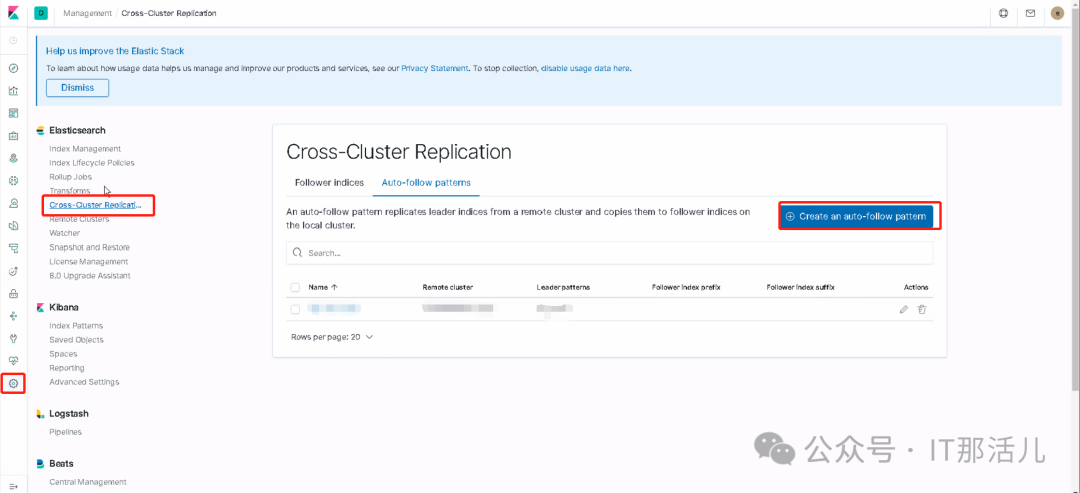Open Remote Clusters
The height and width of the screenshot is (493, 1080).
79,219
